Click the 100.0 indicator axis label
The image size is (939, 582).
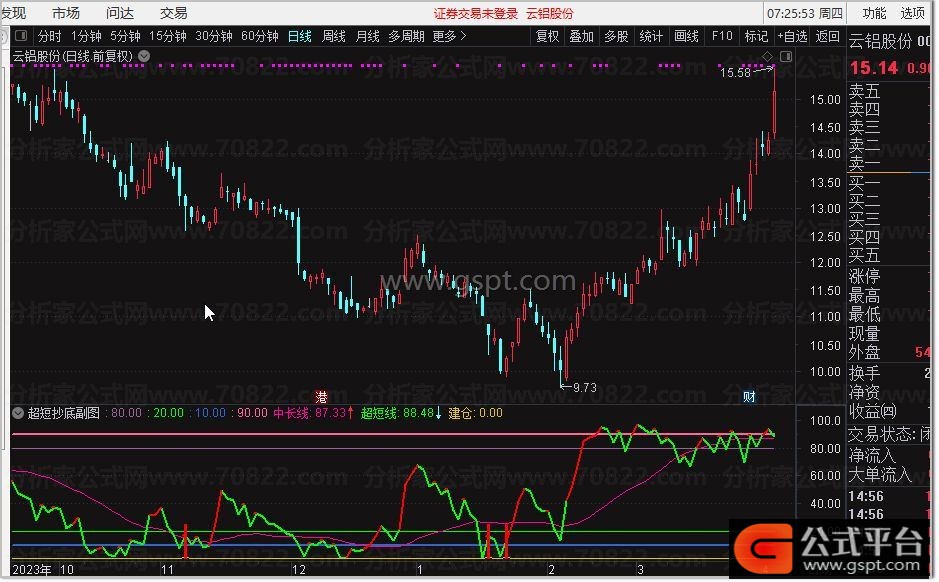tap(825, 421)
